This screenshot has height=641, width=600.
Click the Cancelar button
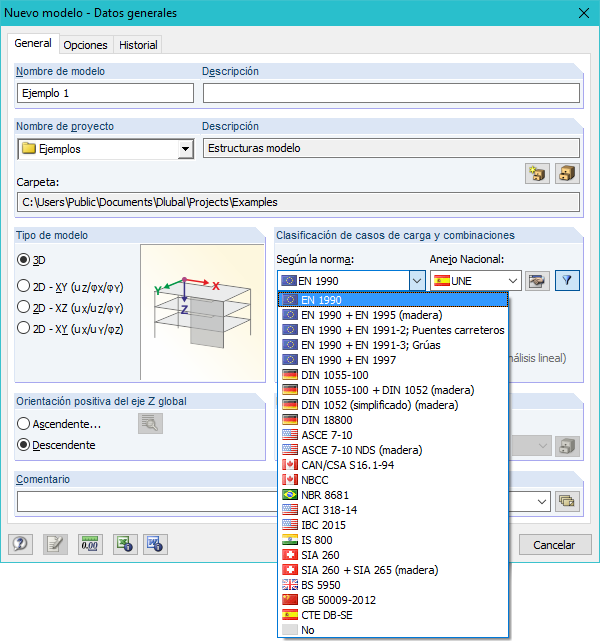[555, 545]
